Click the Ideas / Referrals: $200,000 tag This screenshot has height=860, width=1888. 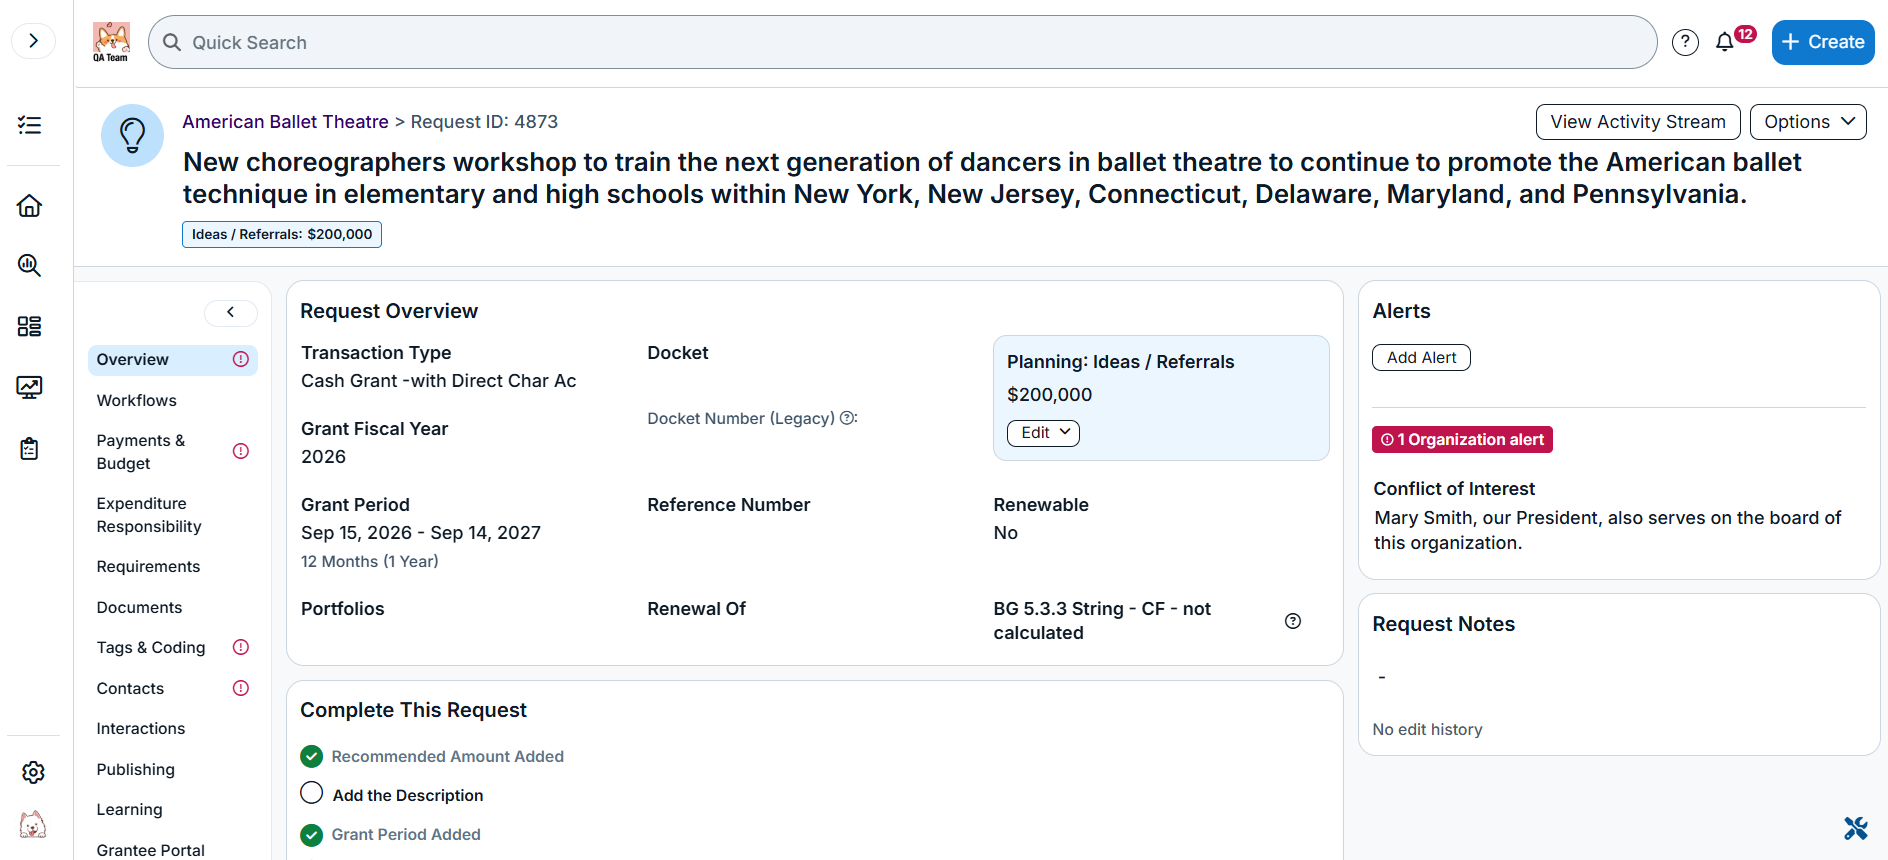[x=282, y=234]
